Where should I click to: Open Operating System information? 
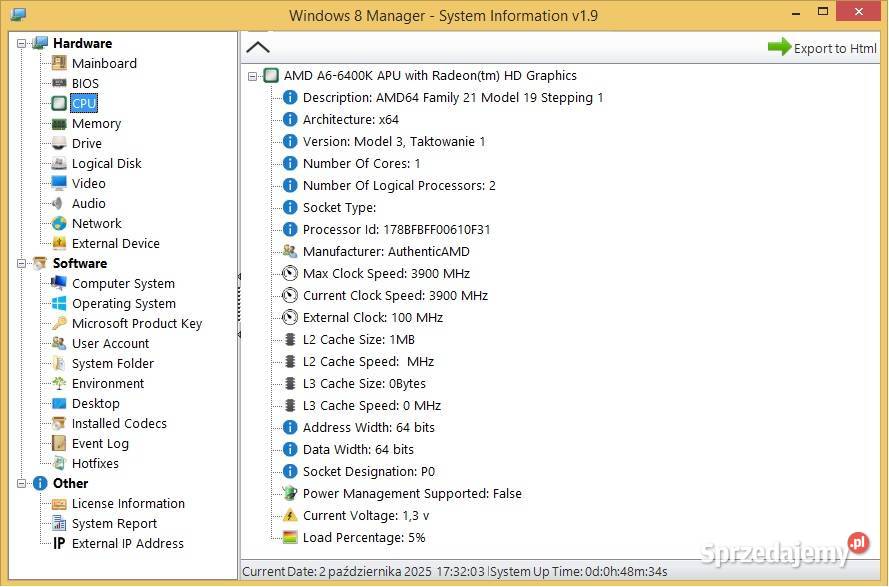(x=123, y=303)
